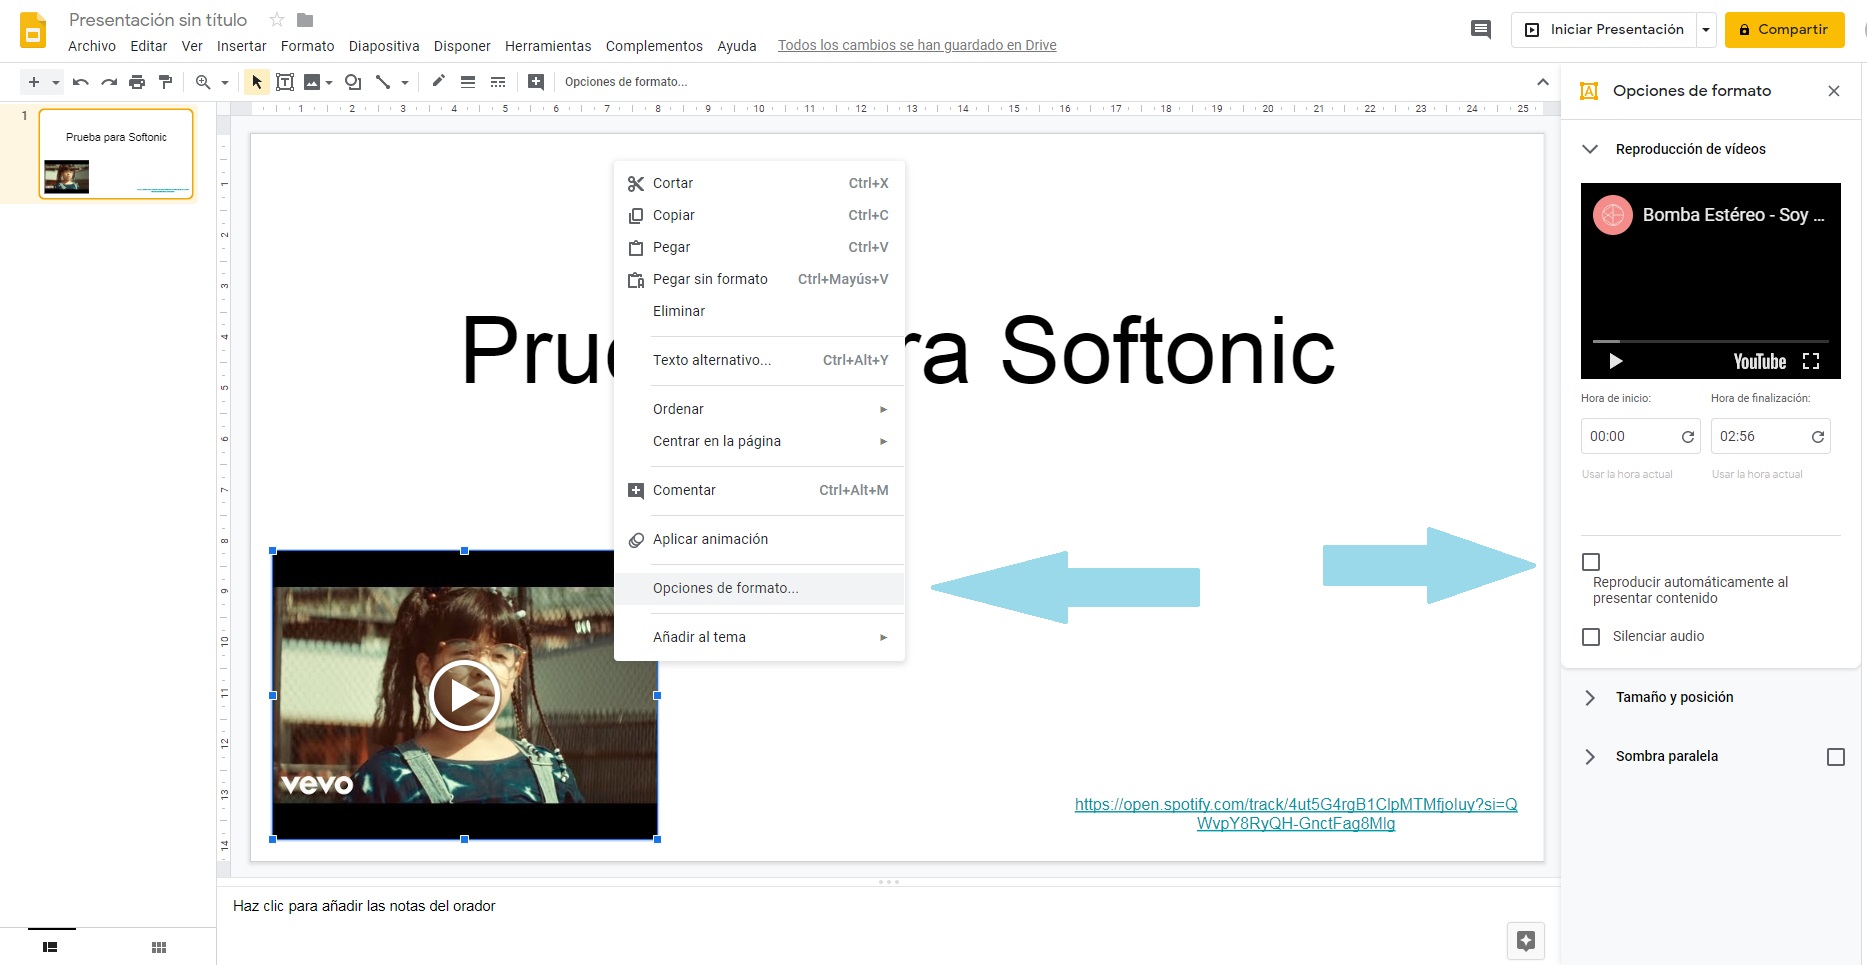The height and width of the screenshot is (965, 1867).
Task: Play the video preview in sidebar
Action: [x=1615, y=361]
